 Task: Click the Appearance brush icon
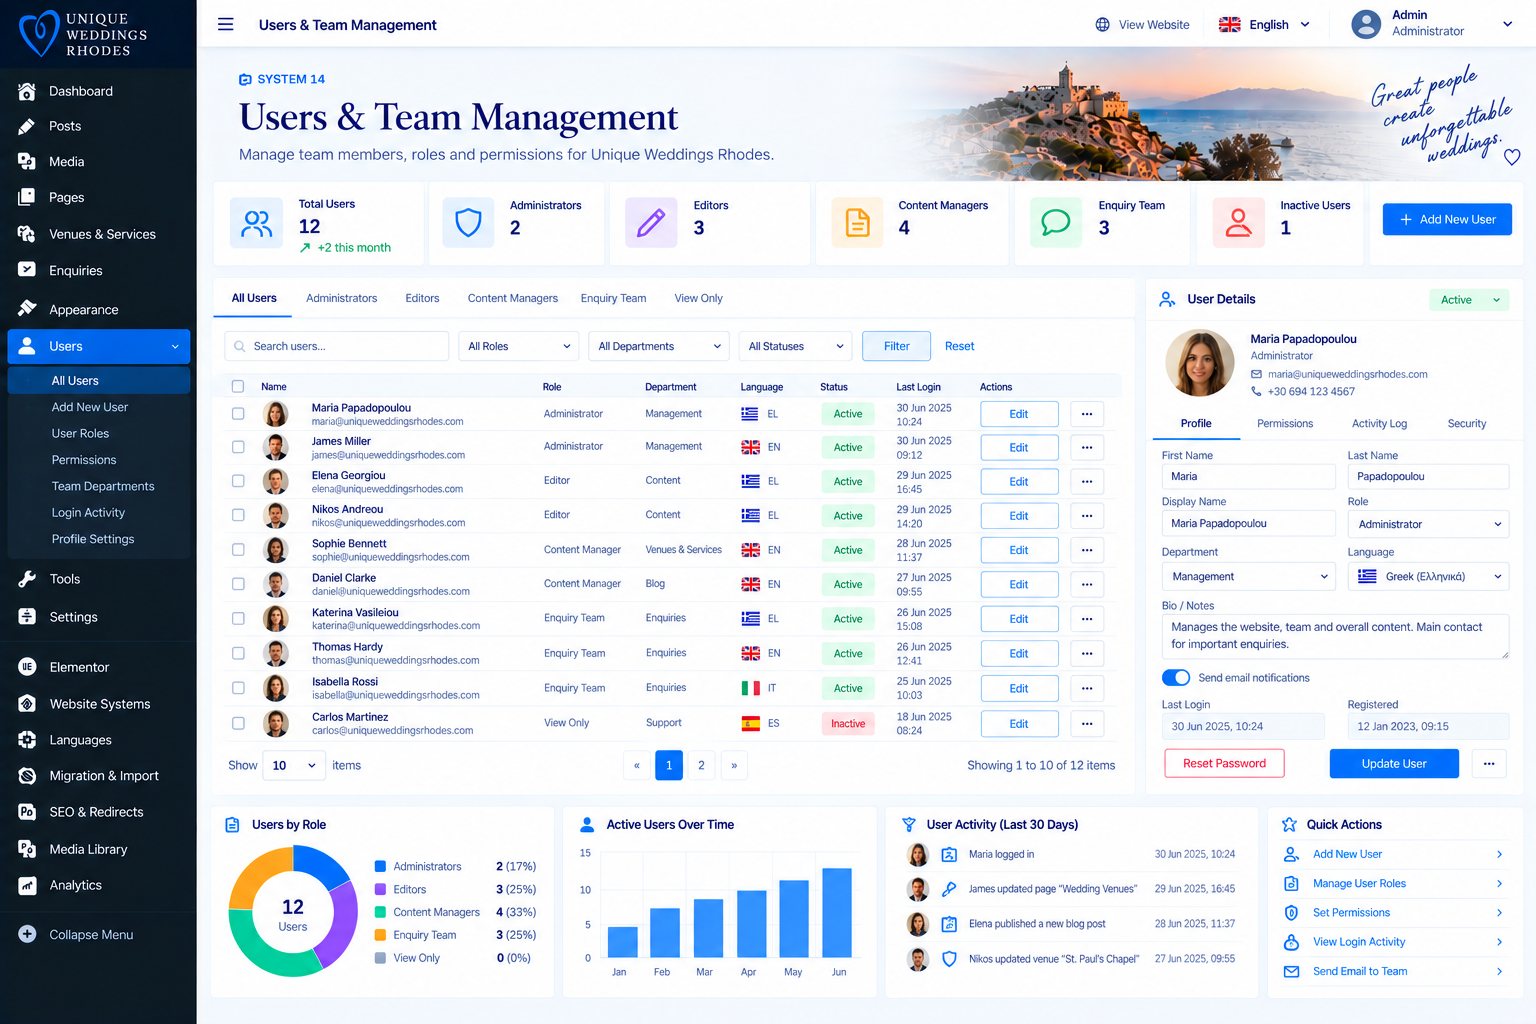coord(27,309)
